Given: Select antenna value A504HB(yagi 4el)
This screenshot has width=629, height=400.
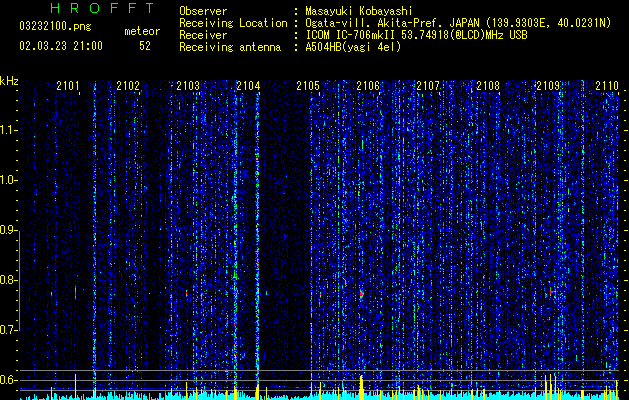Looking at the screenshot, I should [353, 47].
